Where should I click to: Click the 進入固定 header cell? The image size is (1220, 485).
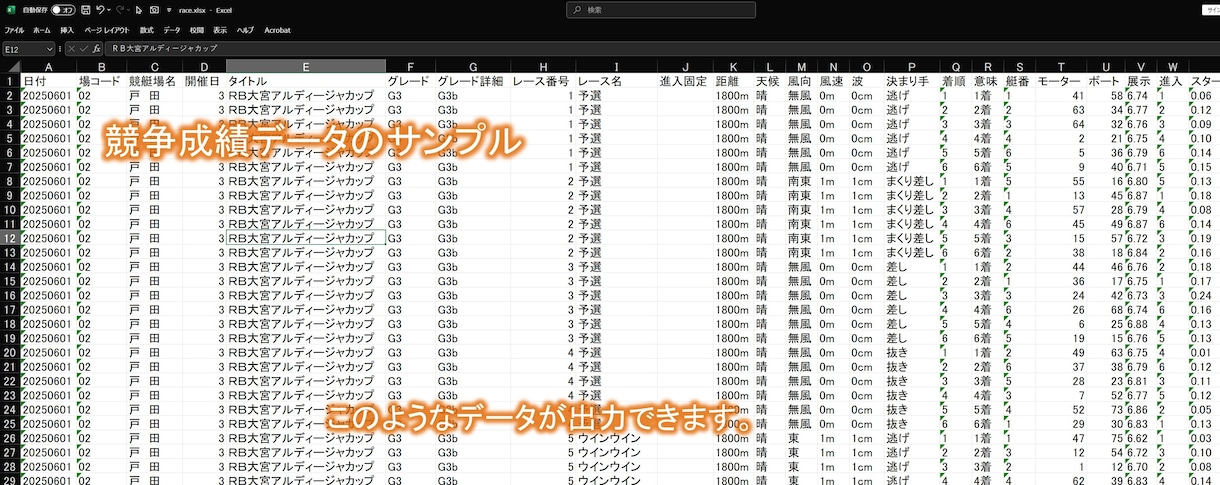click(x=685, y=81)
